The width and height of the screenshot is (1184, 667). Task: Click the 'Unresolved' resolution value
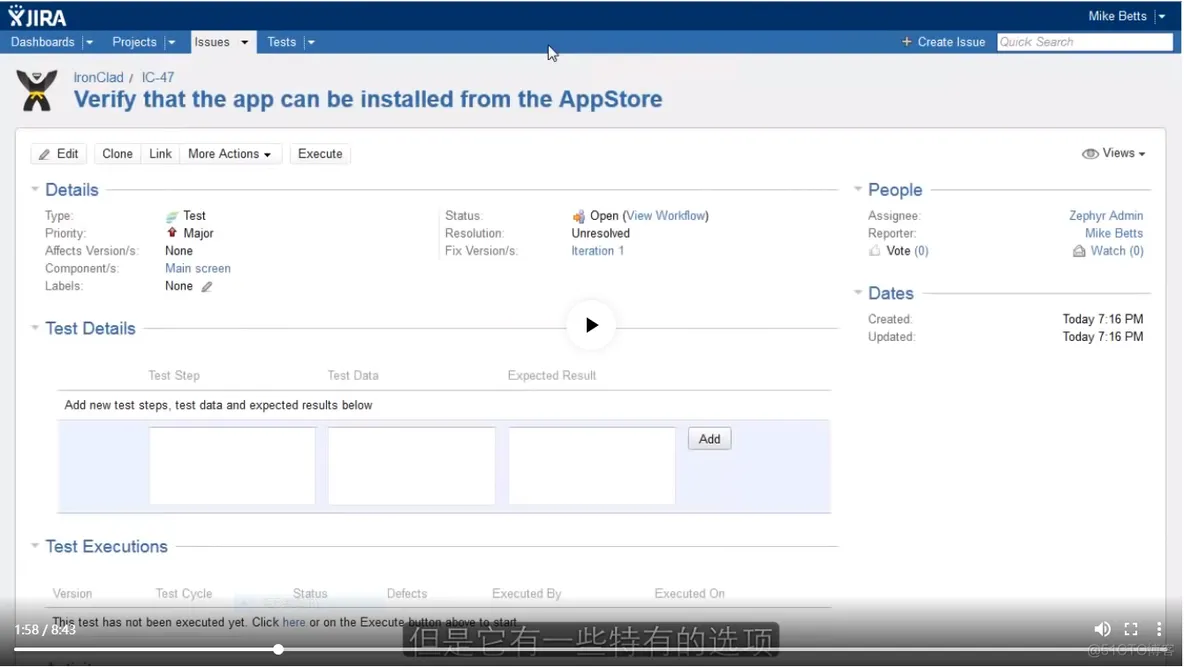(x=600, y=233)
